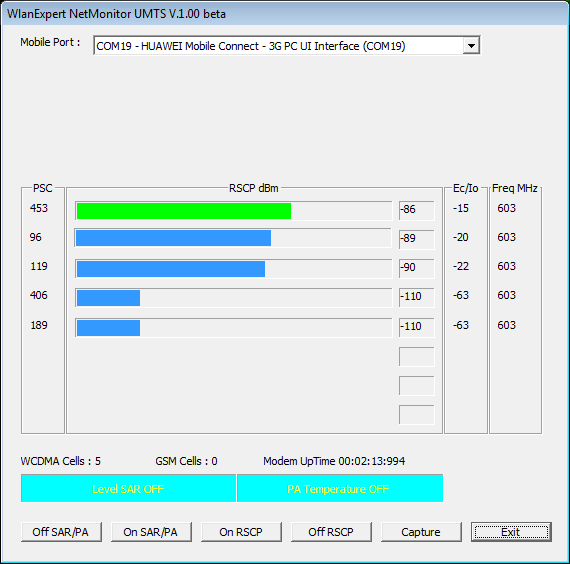This screenshot has width=570, height=564.
Task: Click the PA Temperature OFF indicator
Action: [x=340, y=488]
